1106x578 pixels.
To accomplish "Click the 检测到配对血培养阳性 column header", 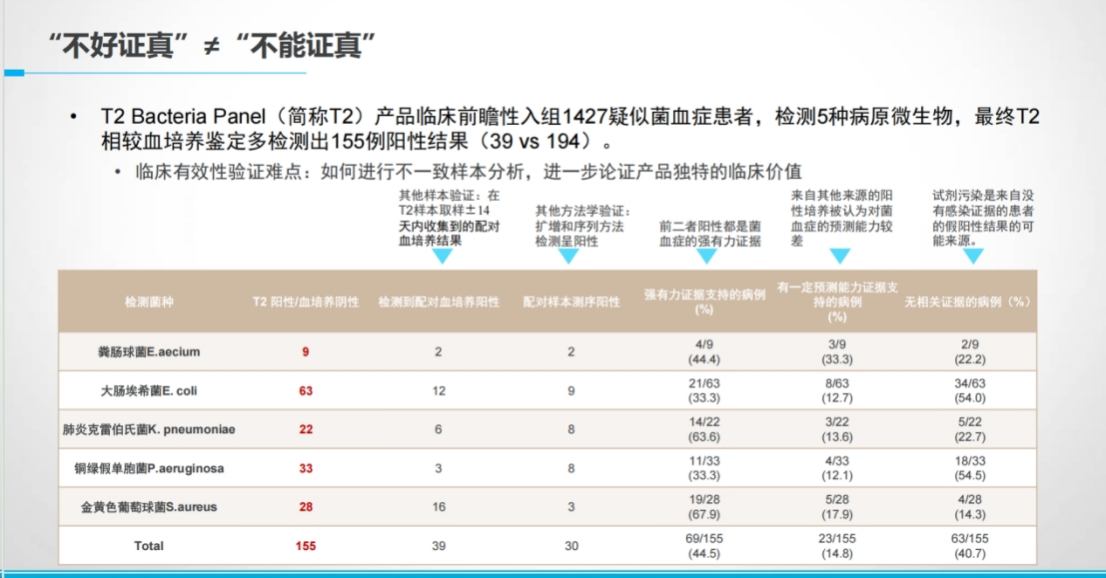I will click(439, 302).
